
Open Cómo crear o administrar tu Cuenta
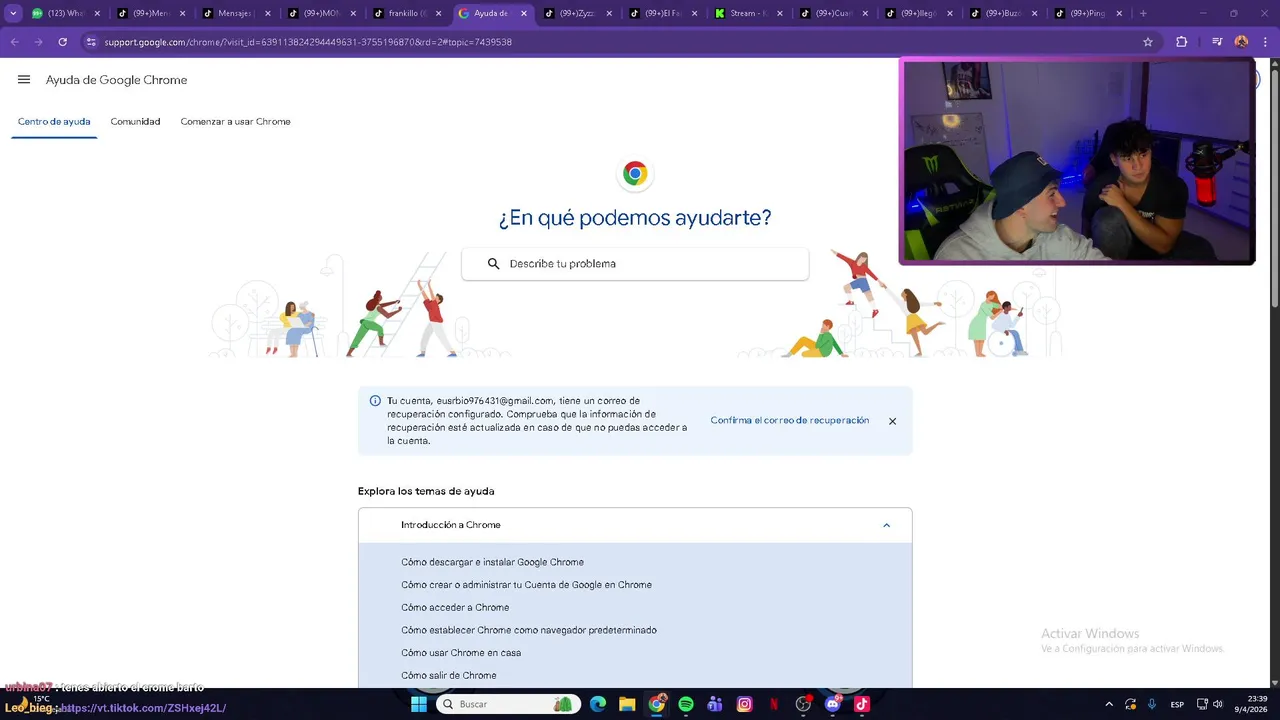point(526,585)
